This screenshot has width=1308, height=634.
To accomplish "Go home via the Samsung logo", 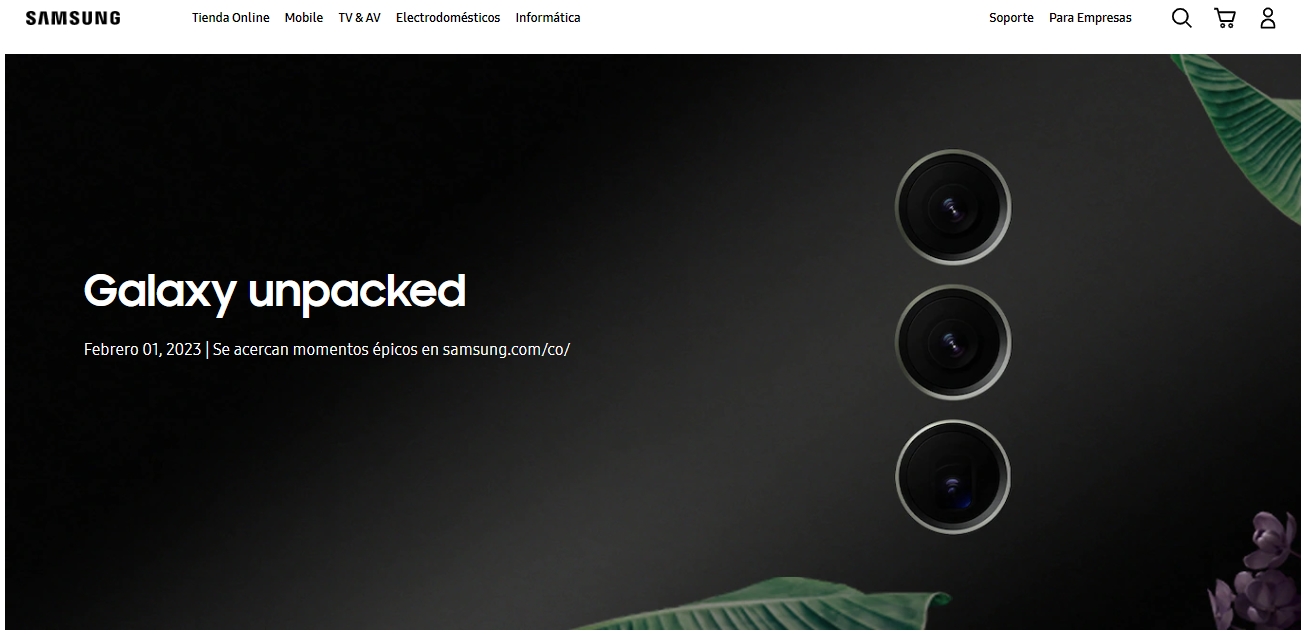I will pos(73,18).
